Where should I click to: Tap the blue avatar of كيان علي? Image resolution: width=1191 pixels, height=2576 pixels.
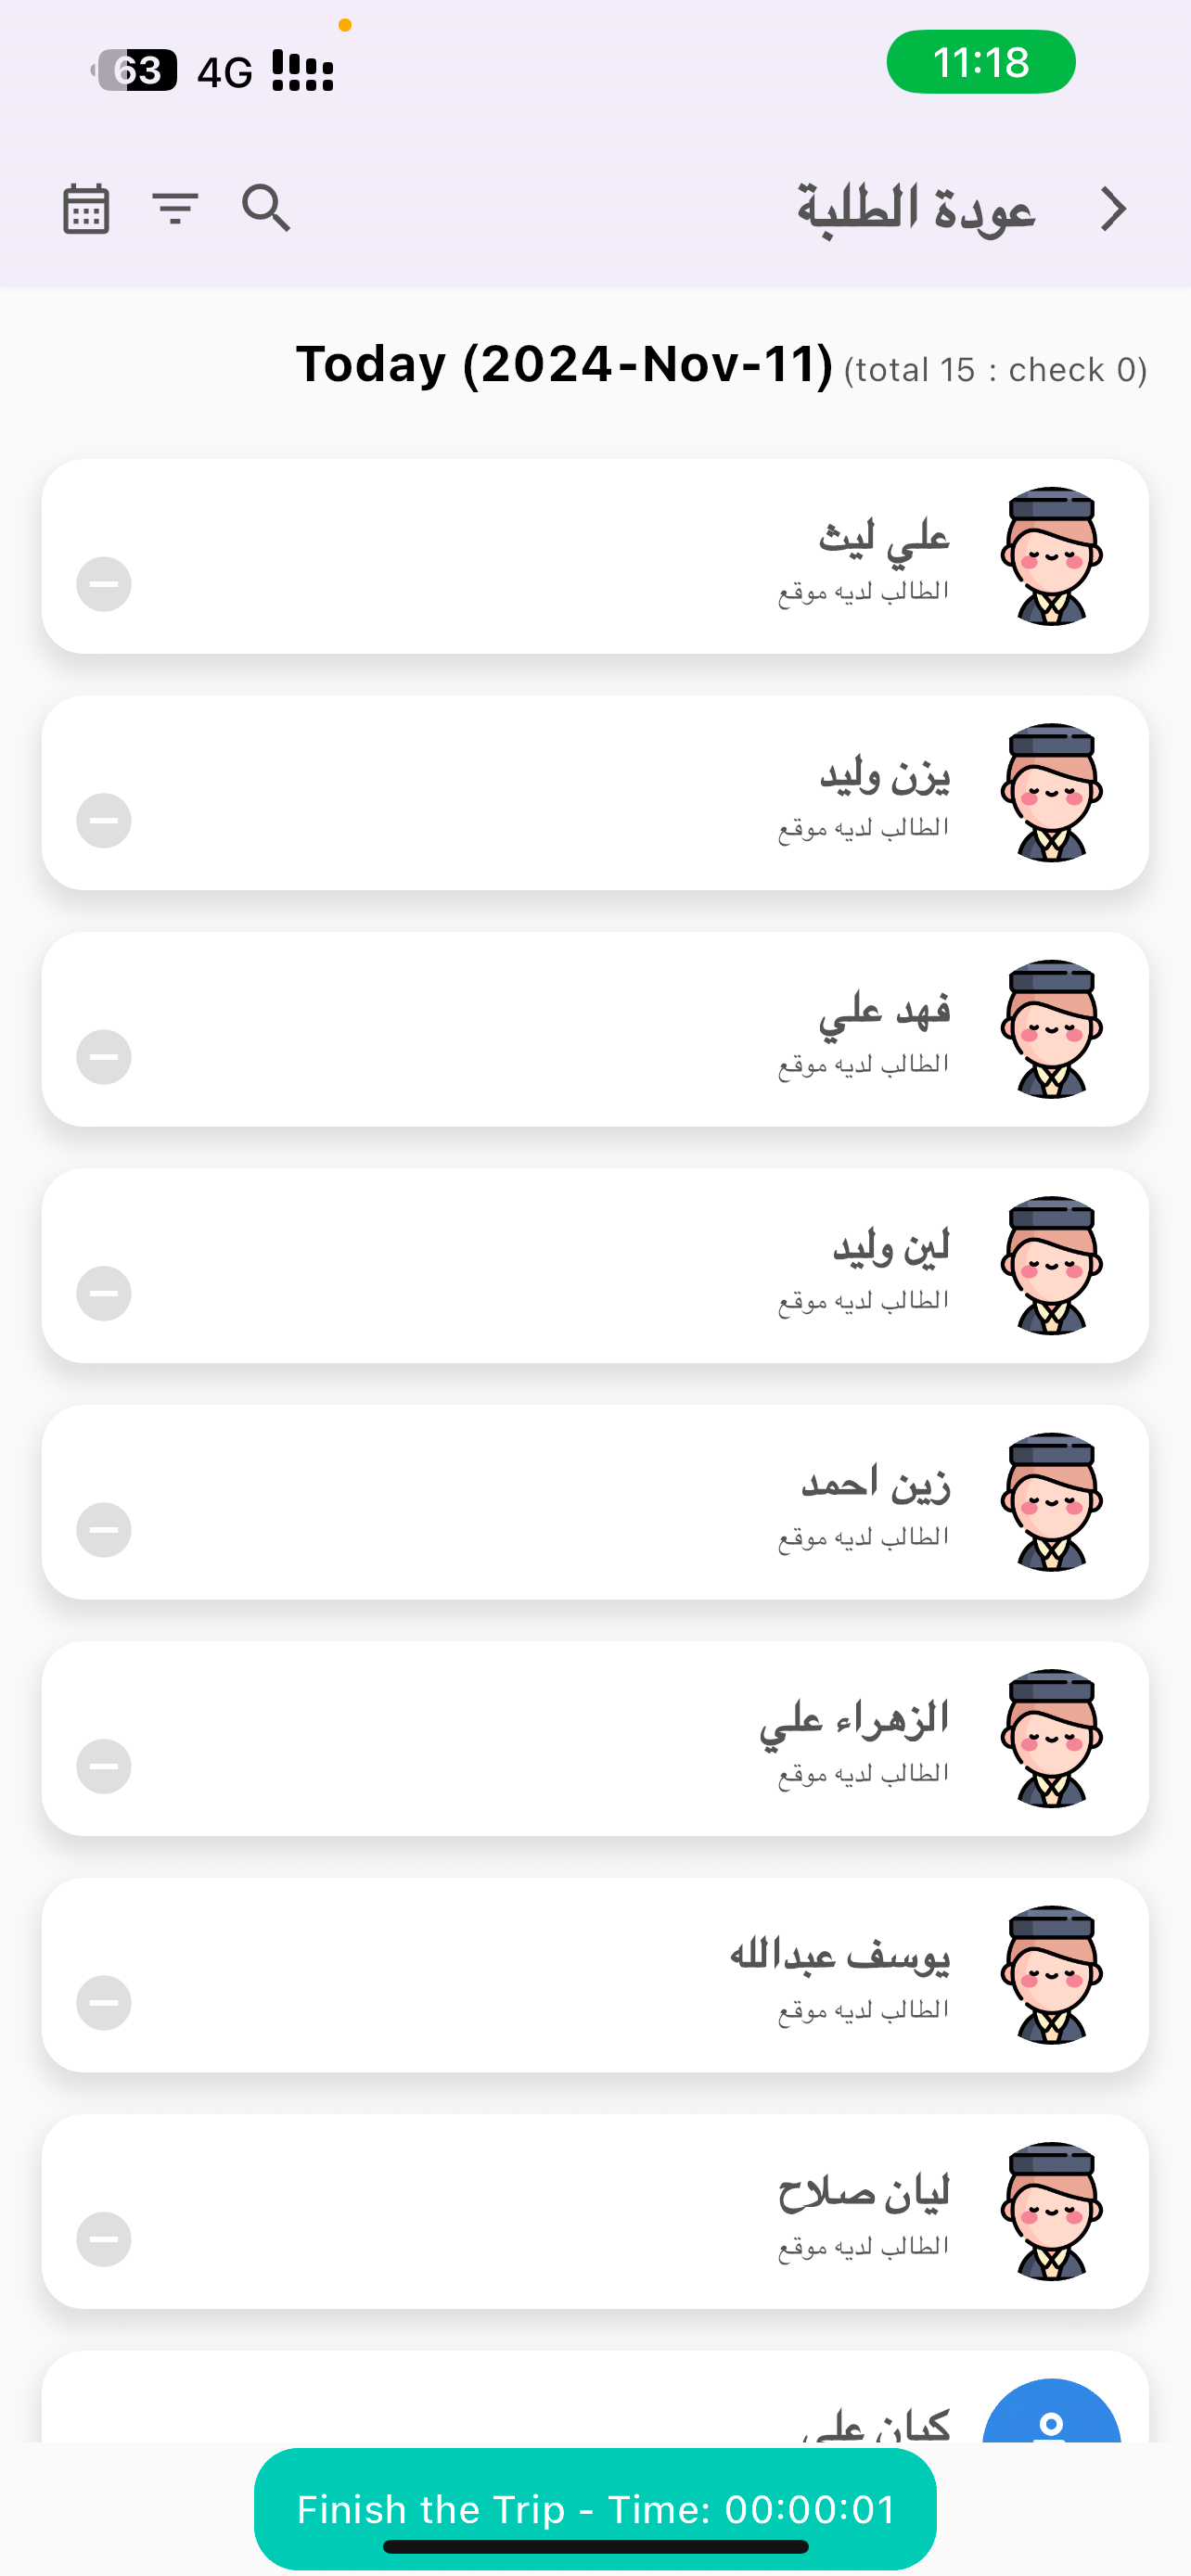pyautogui.click(x=1051, y=2410)
